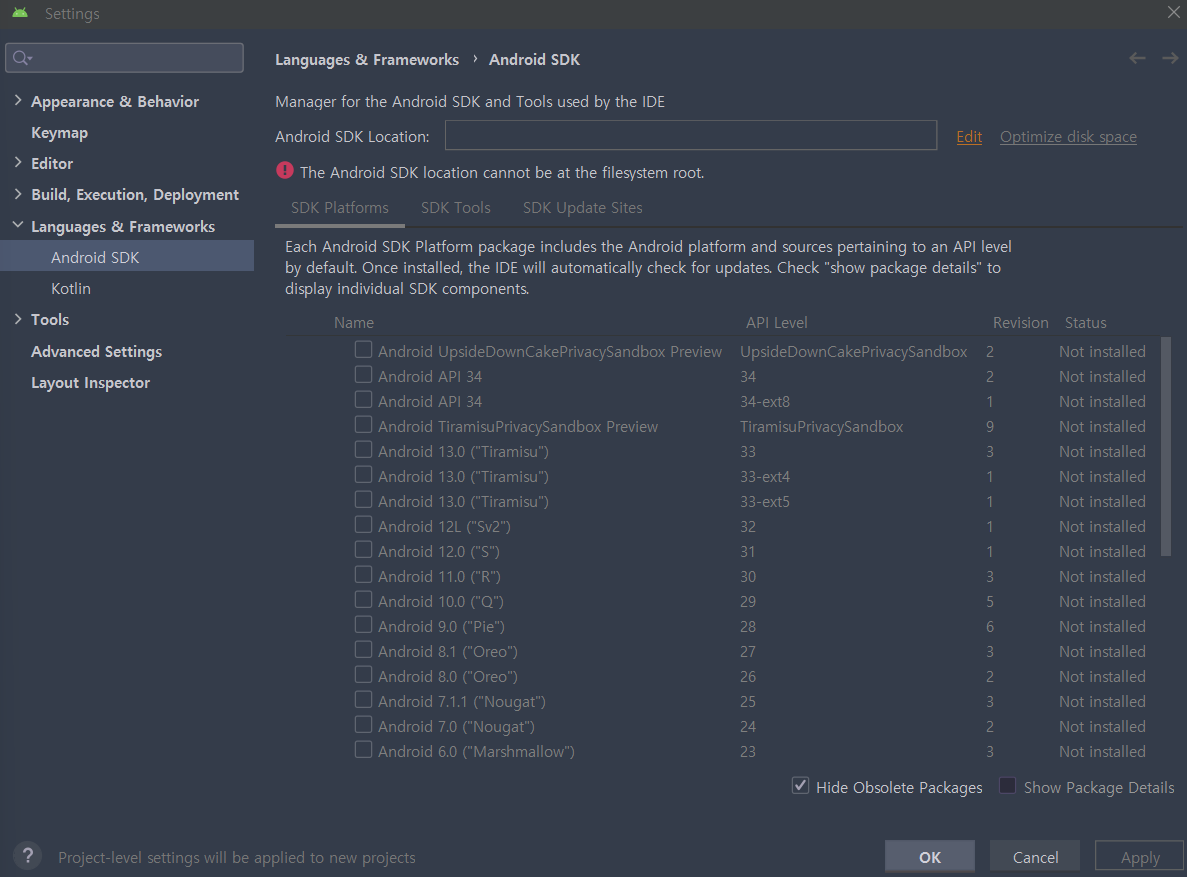Screen dimensions: 1187x877
Task: Open help with the question mark icon
Action: click(28, 857)
